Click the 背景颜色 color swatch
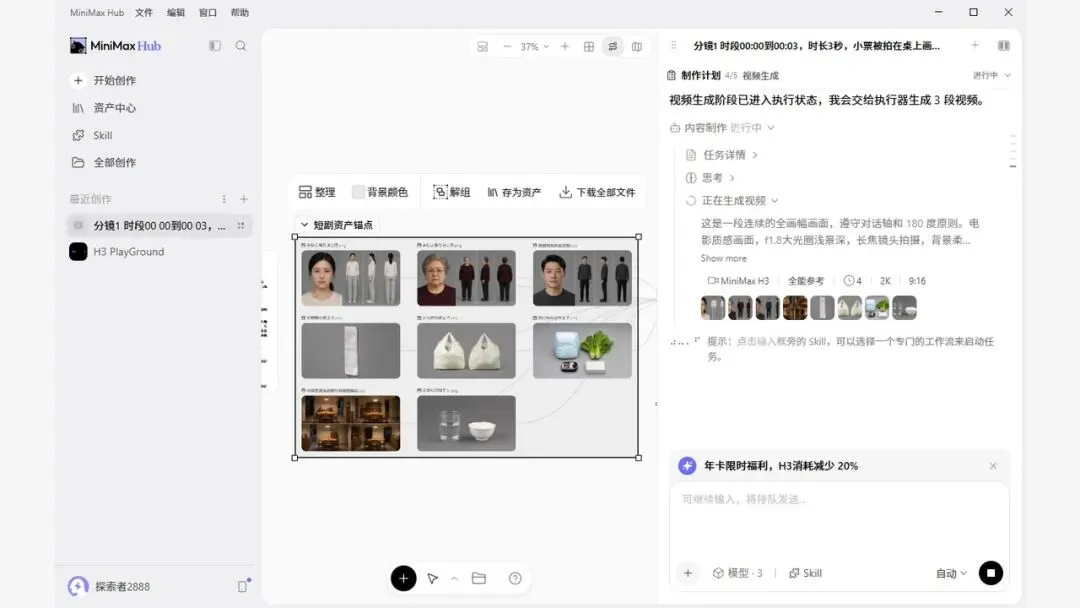Viewport: 1080px width, 608px height. 358,192
